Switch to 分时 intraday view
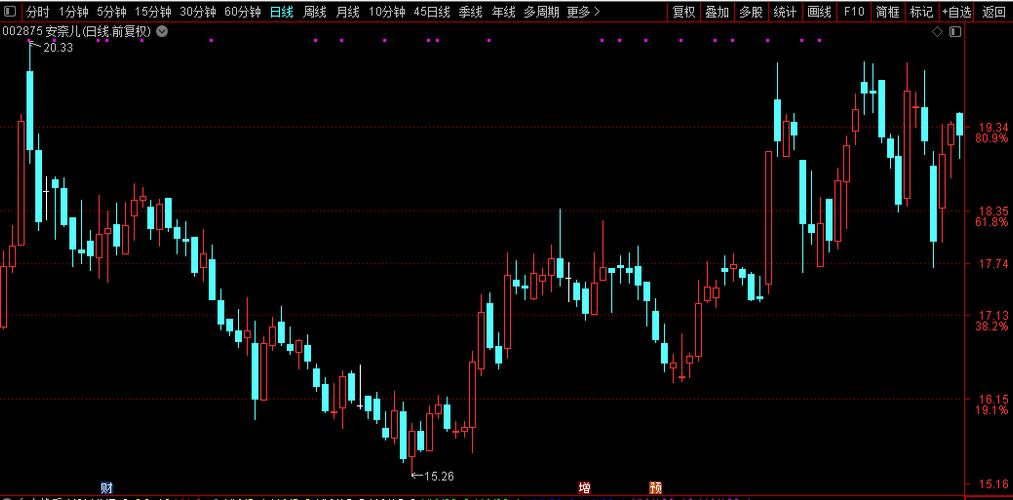Screen dimensions: 1013x500 tap(37, 12)
